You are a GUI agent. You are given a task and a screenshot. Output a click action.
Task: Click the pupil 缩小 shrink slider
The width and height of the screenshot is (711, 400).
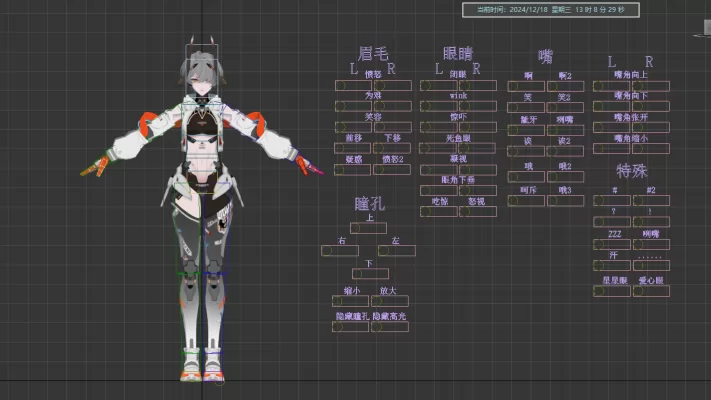click(x=340, y=301)
